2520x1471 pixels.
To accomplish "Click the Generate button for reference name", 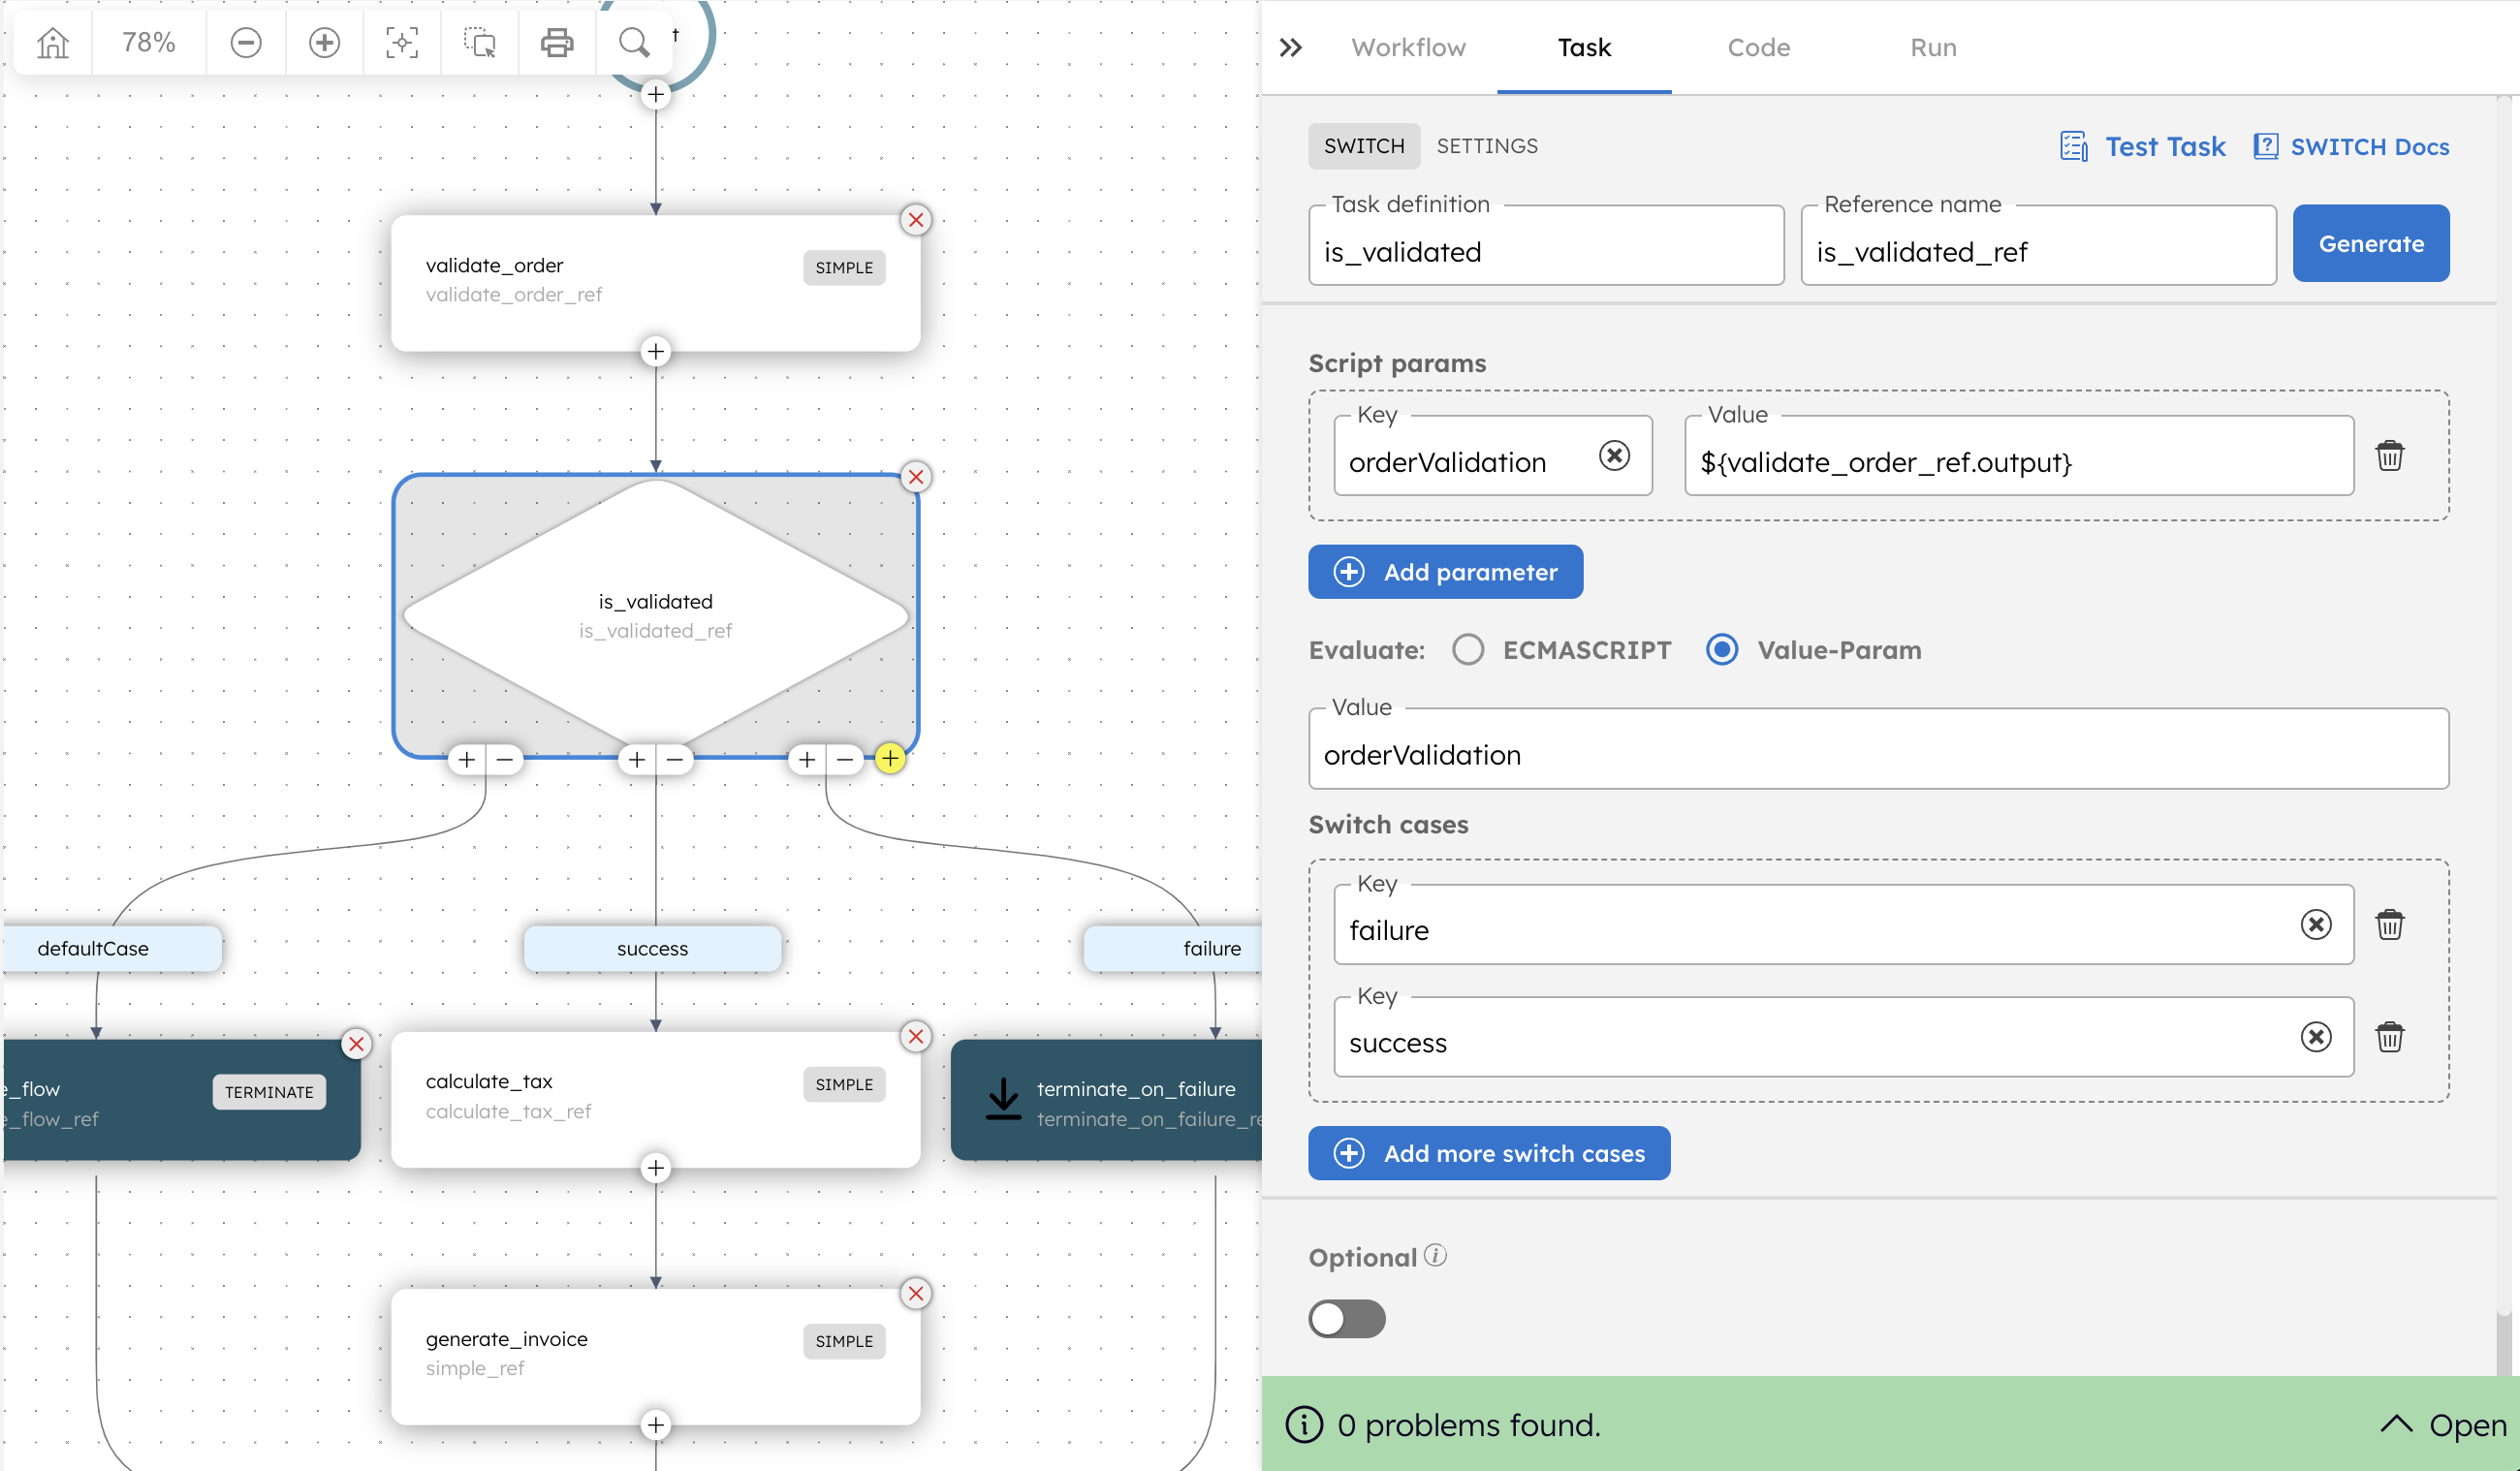I will (x=2371, y=243).
